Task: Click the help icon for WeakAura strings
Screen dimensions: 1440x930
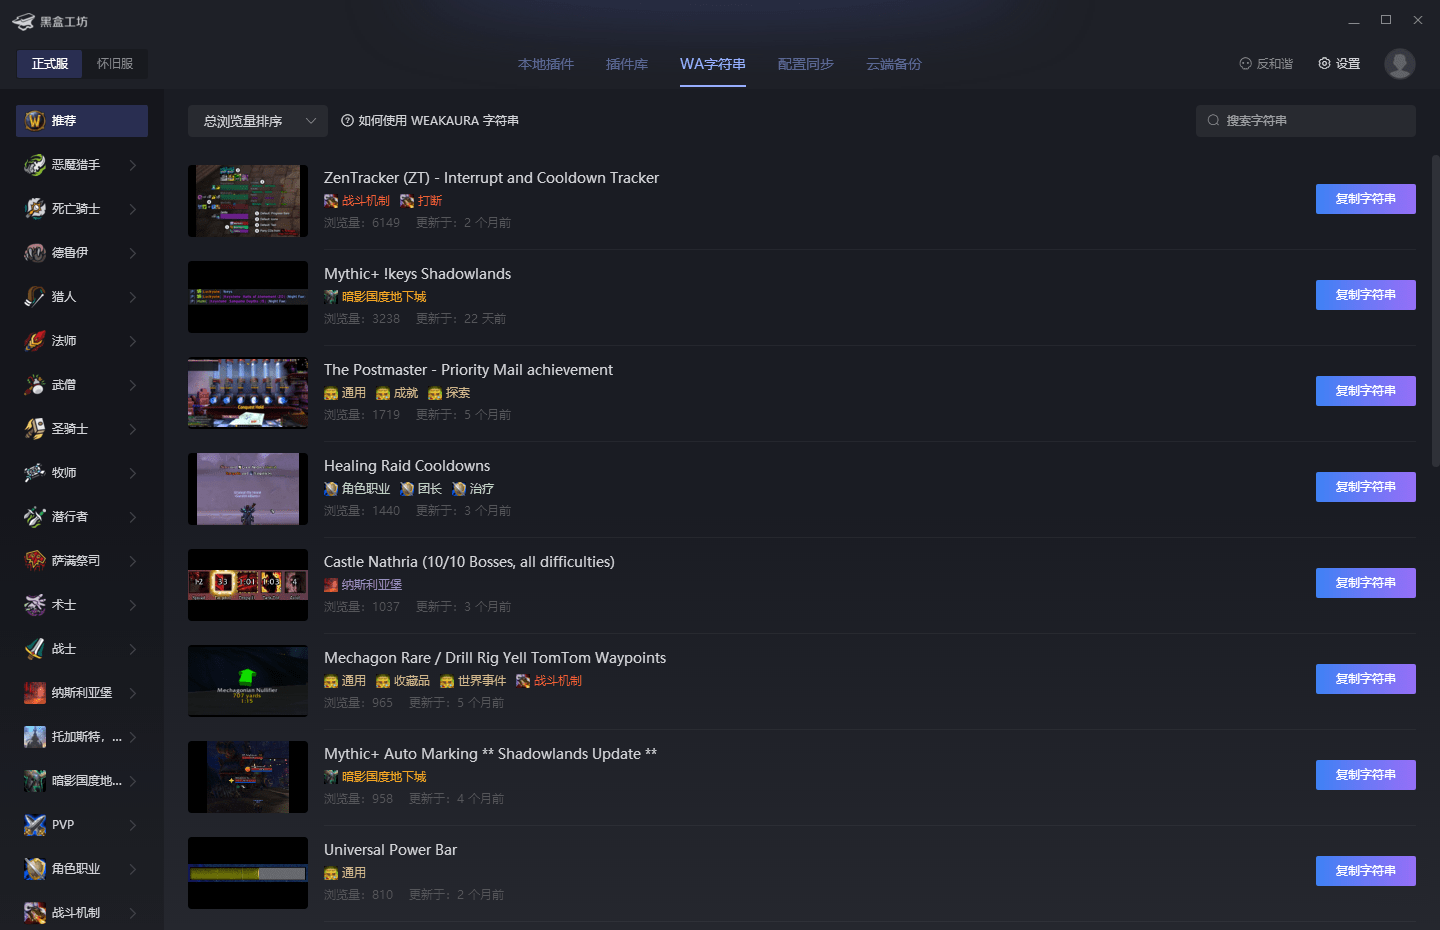Action: tap(347, 121)
